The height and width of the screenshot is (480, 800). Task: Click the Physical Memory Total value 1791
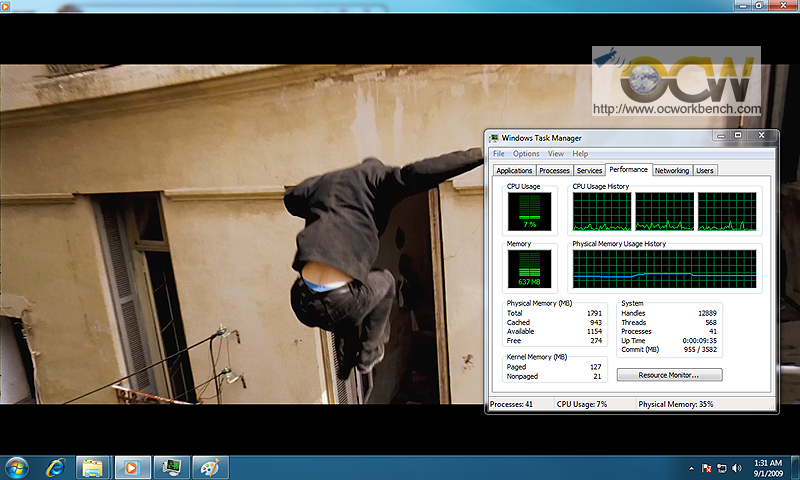tap(594, 313)
